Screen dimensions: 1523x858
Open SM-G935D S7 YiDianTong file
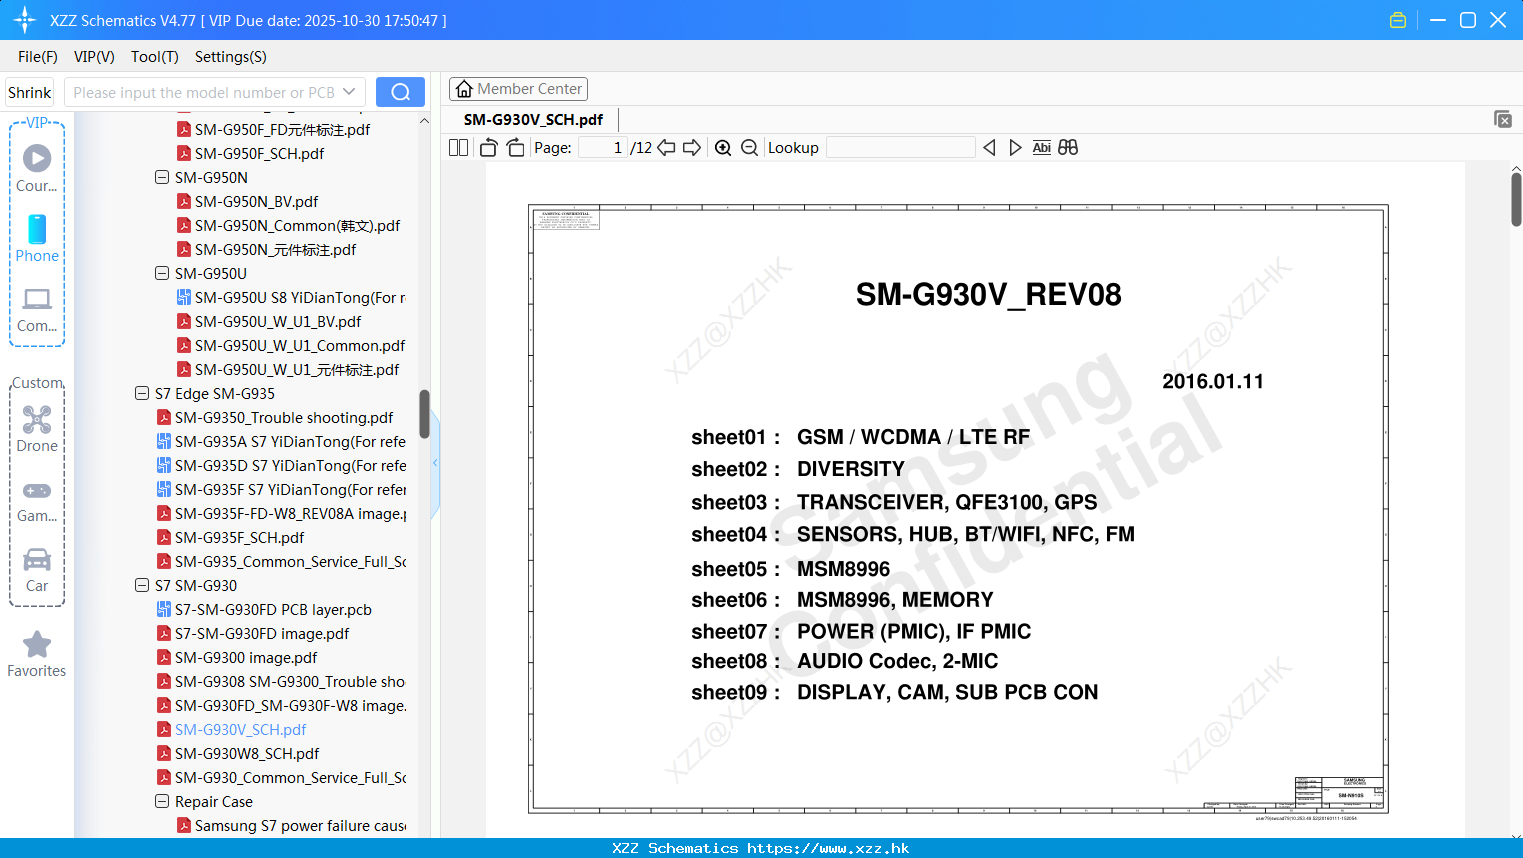tap(281, 465)
